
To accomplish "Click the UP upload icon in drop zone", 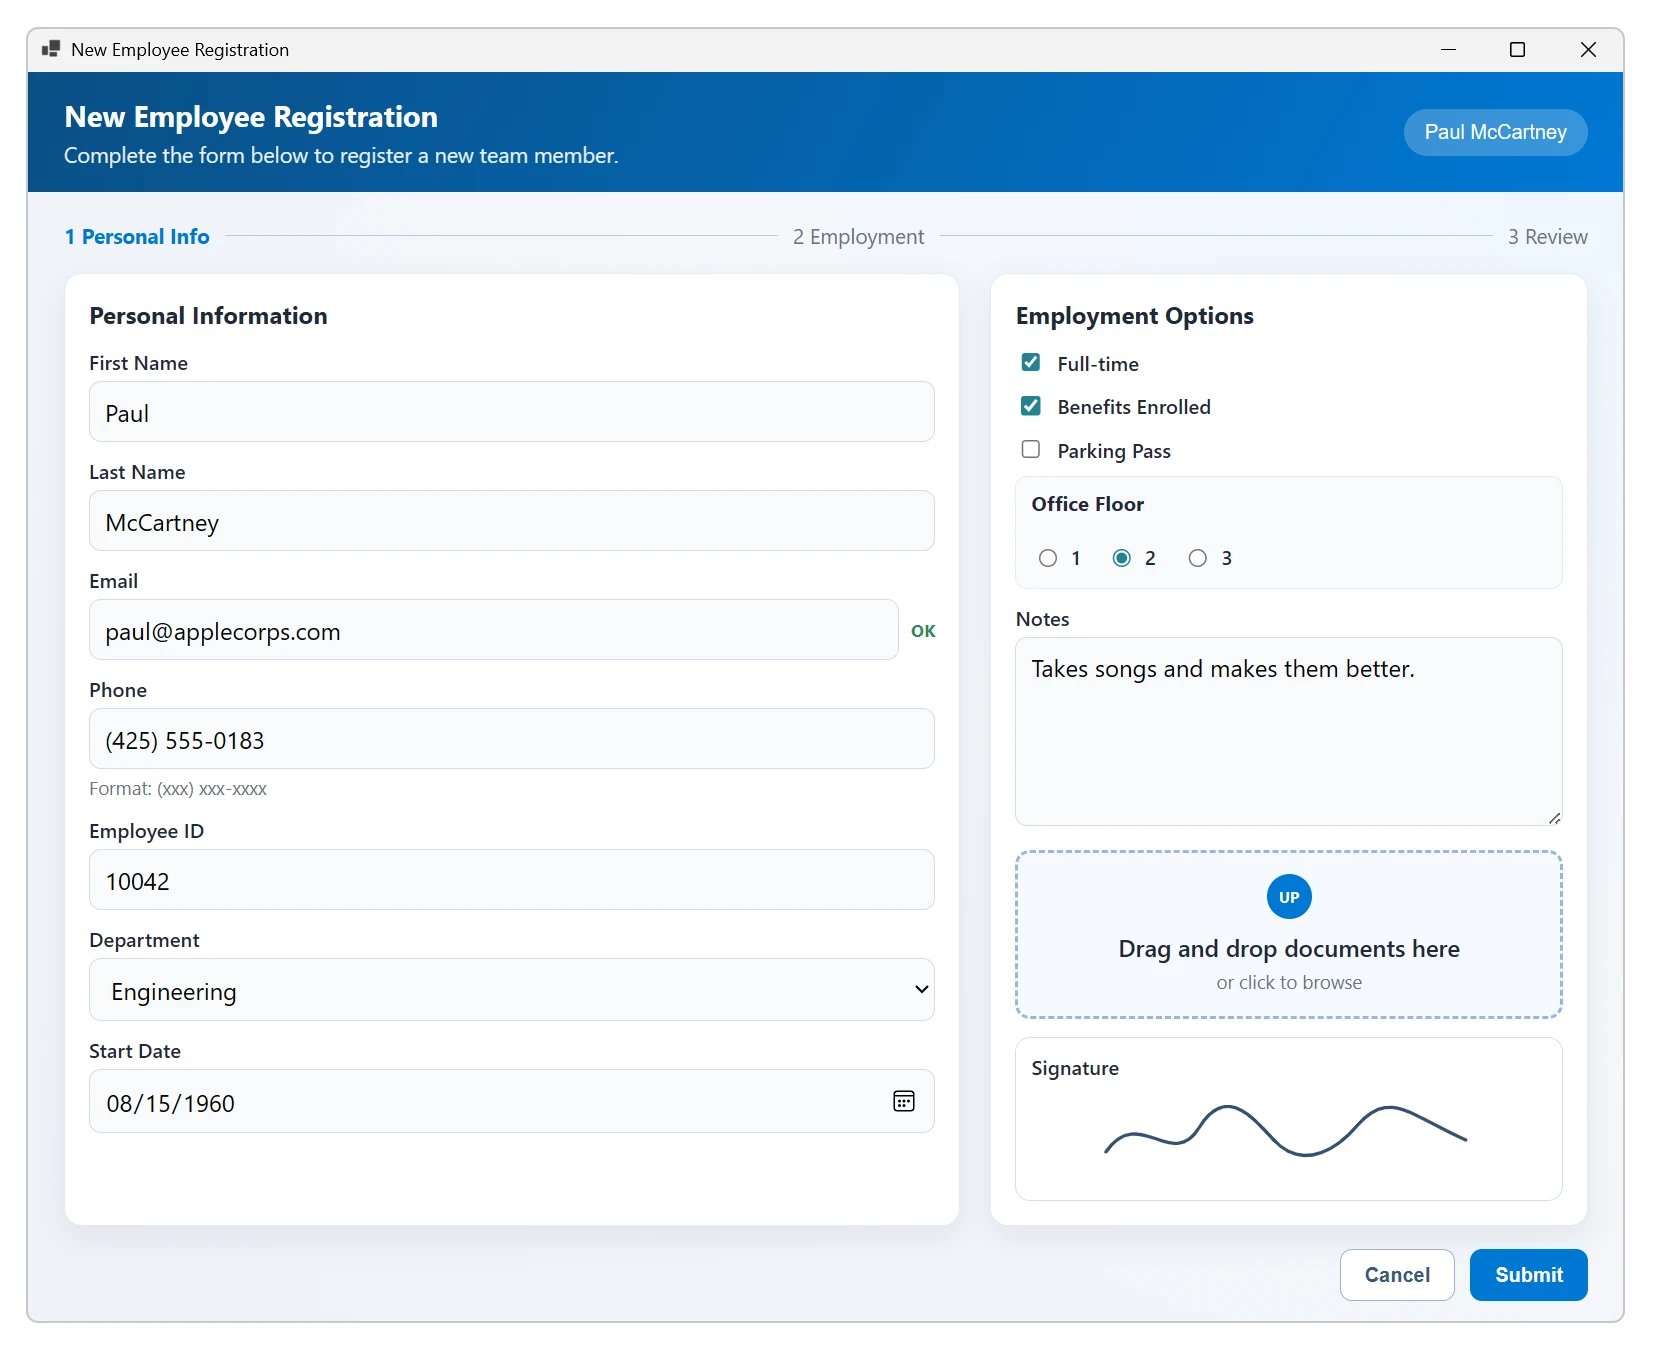I will (x=1288, y=896).
